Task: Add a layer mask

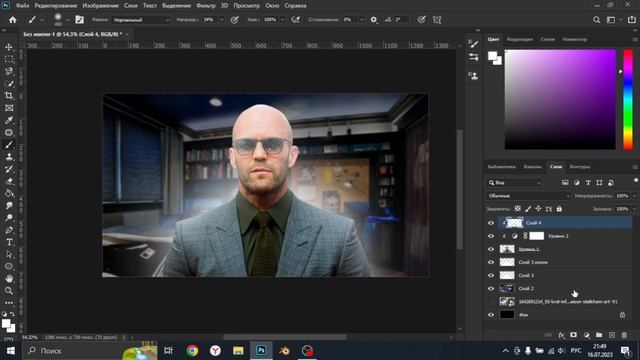Action: click(573, 335)
